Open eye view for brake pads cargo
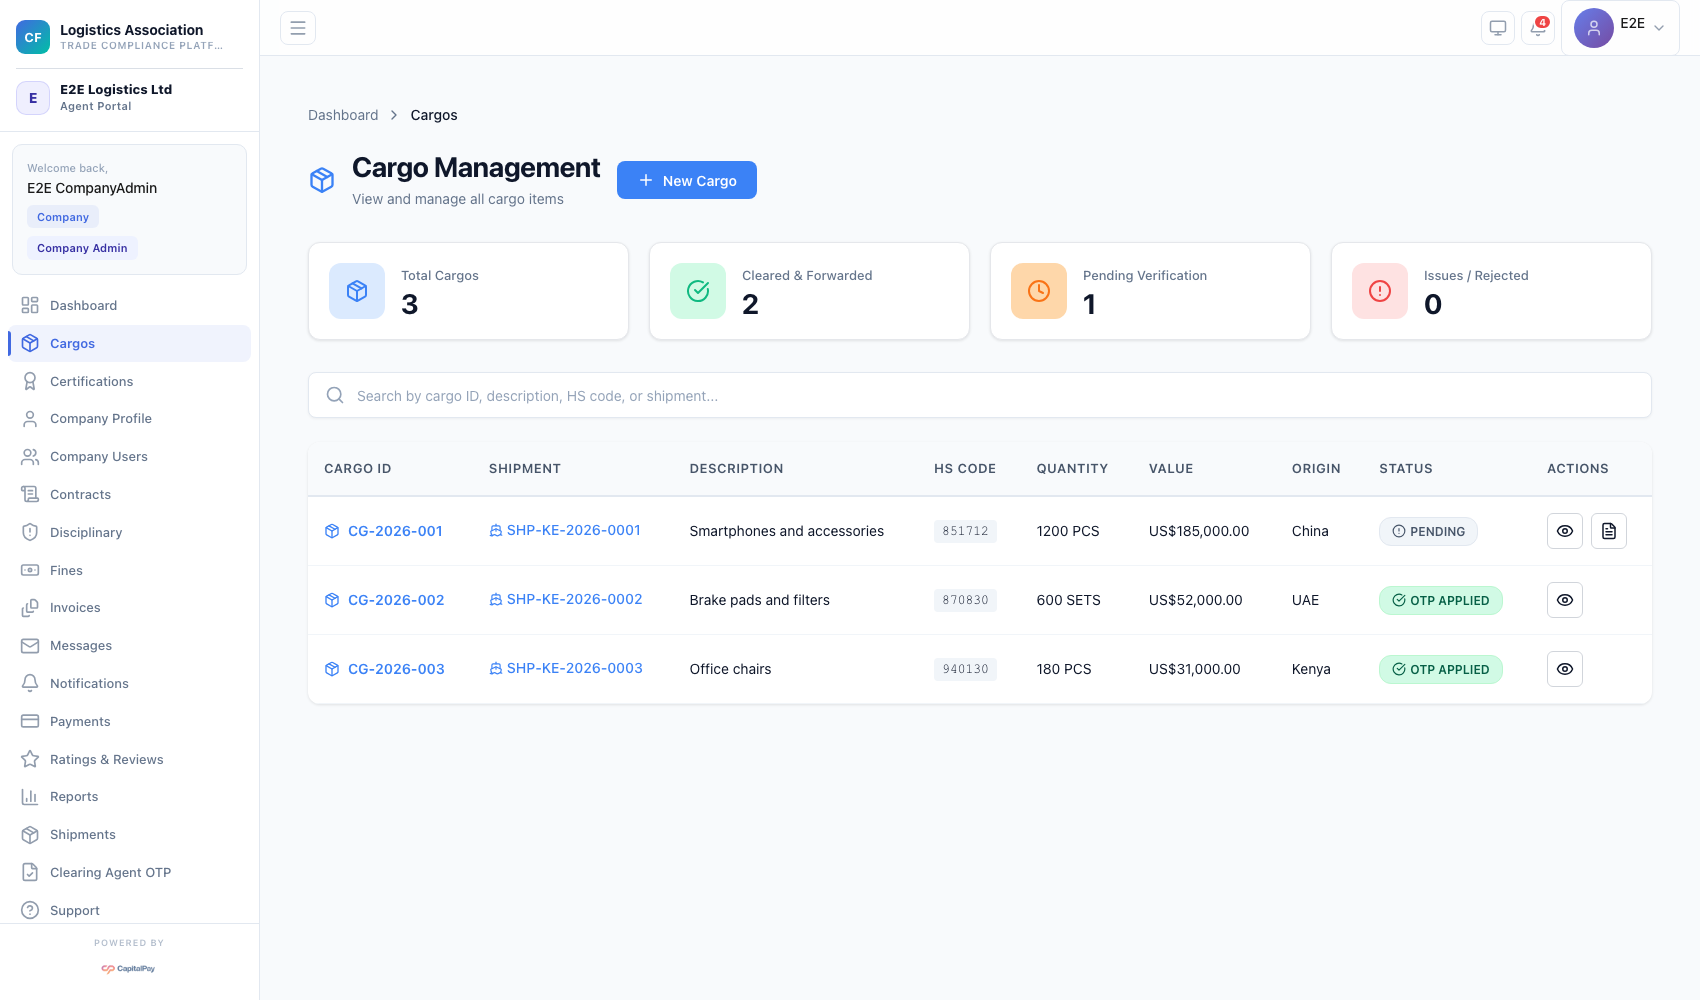1700x1000 pixels. click(1564, 600)
